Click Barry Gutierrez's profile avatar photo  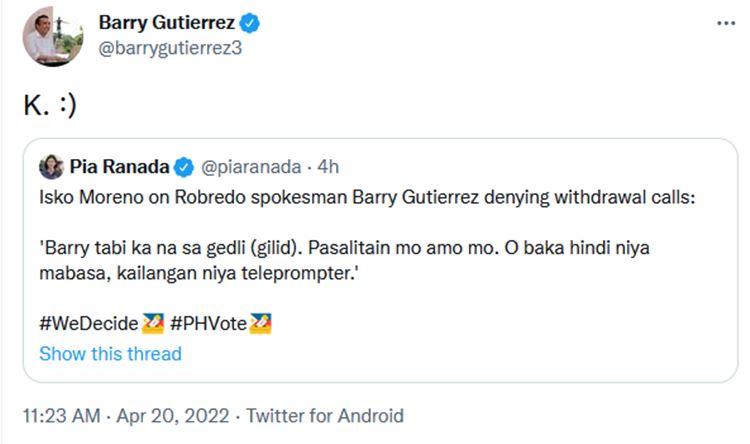(x=47, y=39)
